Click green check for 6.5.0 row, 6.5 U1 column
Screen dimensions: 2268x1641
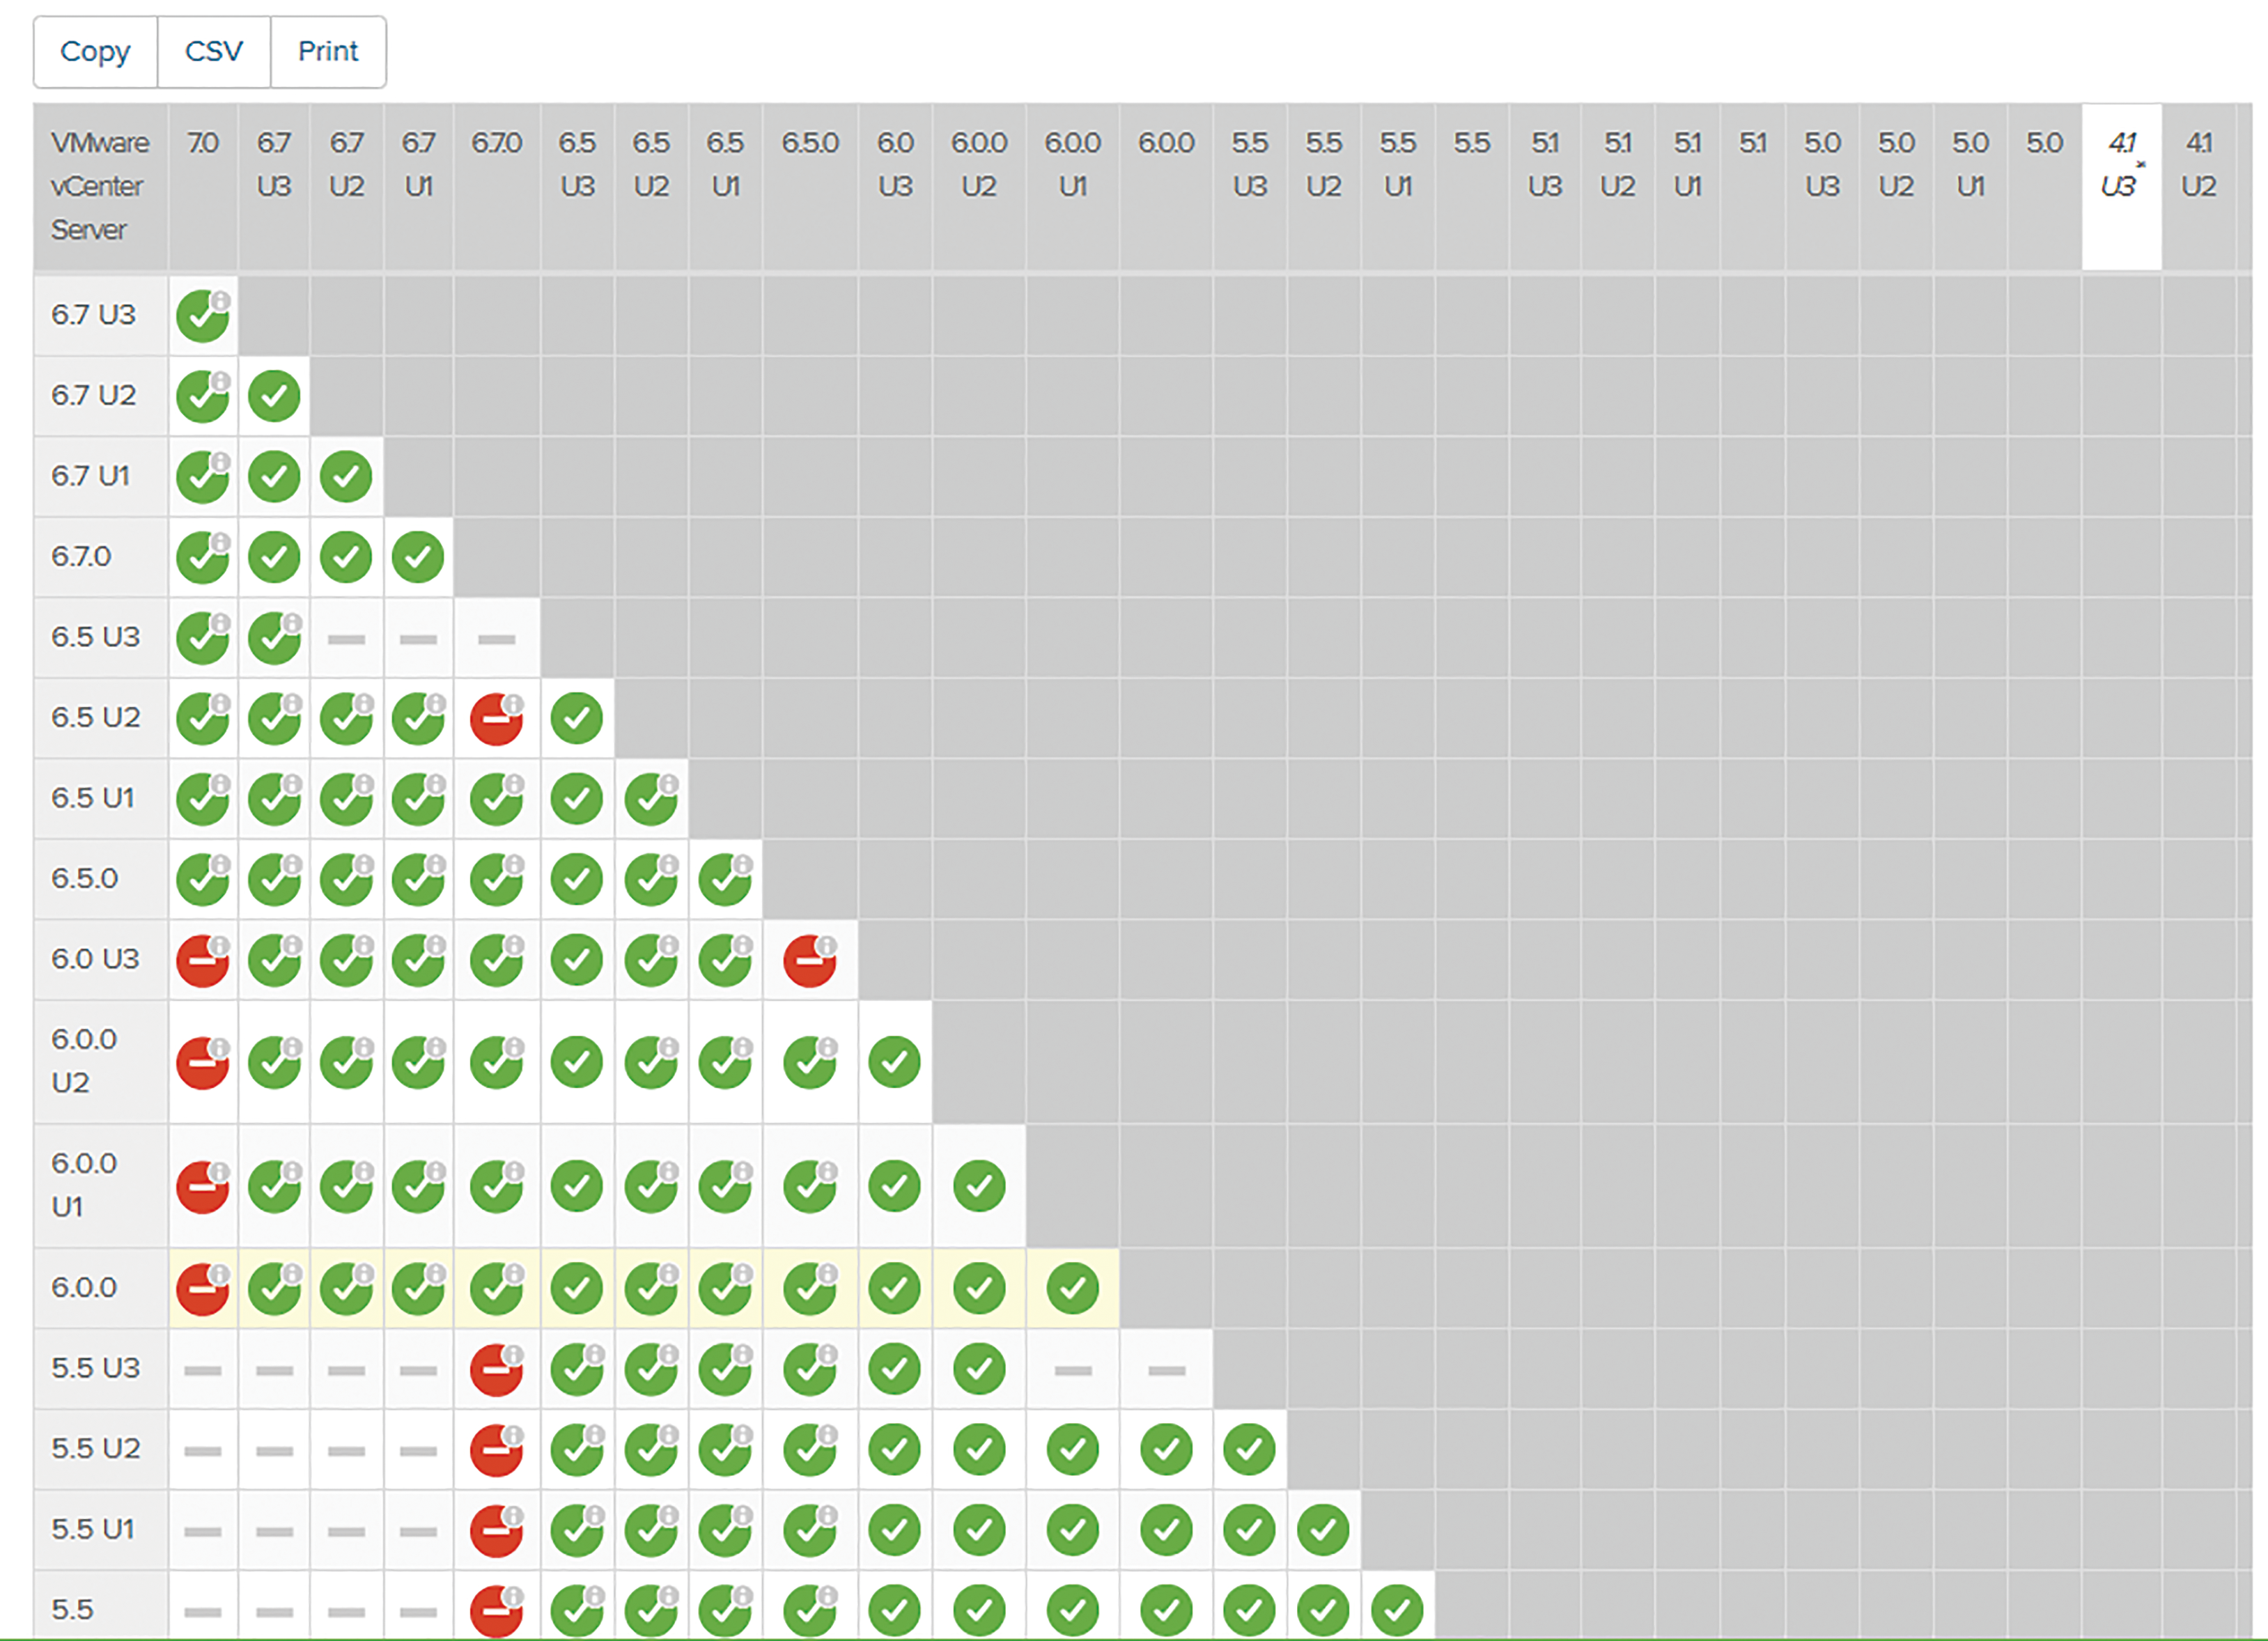click(725, 880)
